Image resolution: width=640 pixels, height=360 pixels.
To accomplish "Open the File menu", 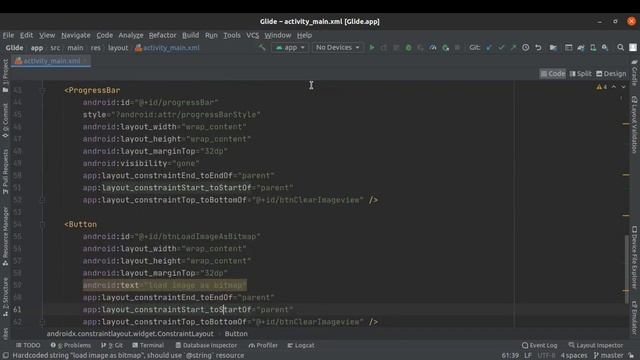I will click(x=8, y=36).
